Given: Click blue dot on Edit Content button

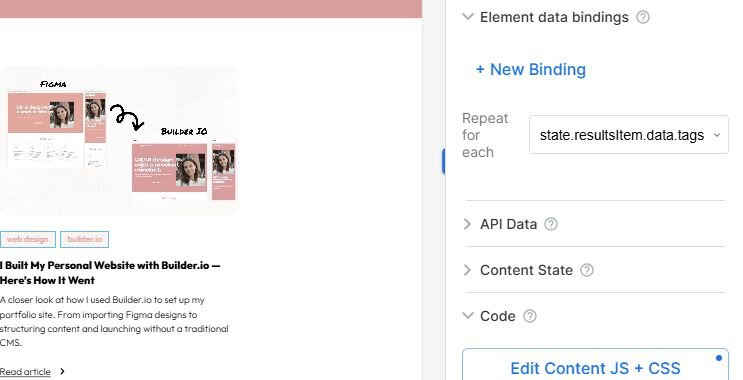Looking at the screenshot, I should pyautogui.click(x=719, y=358).
